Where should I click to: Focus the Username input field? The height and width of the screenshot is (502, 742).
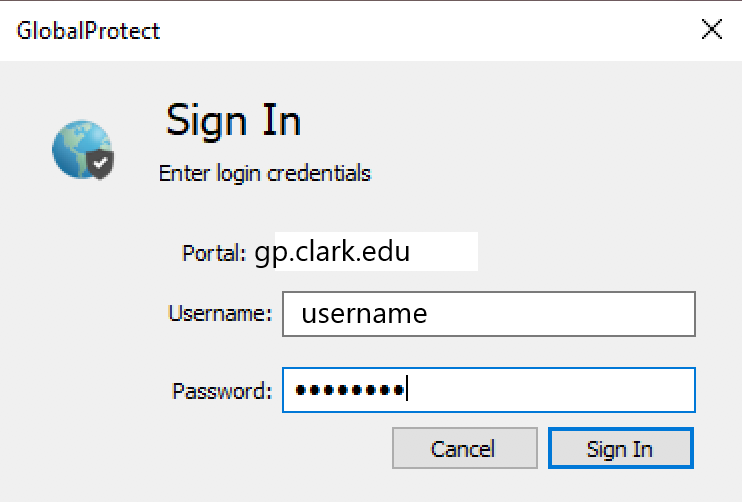coord(489,314)
